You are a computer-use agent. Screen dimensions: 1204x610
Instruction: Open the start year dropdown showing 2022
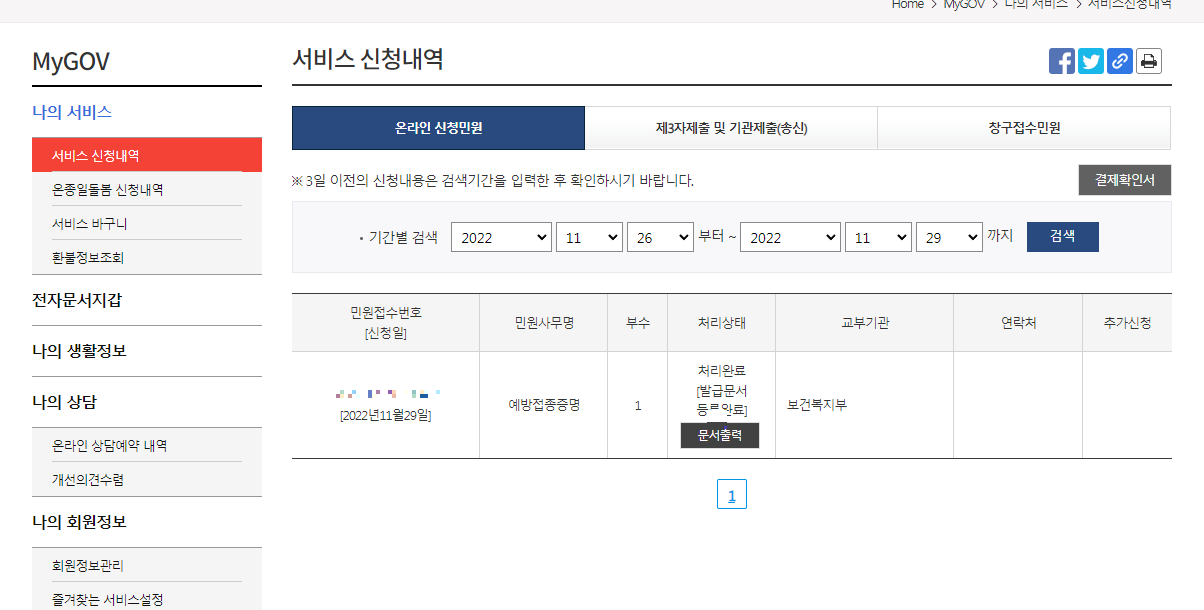501,237
